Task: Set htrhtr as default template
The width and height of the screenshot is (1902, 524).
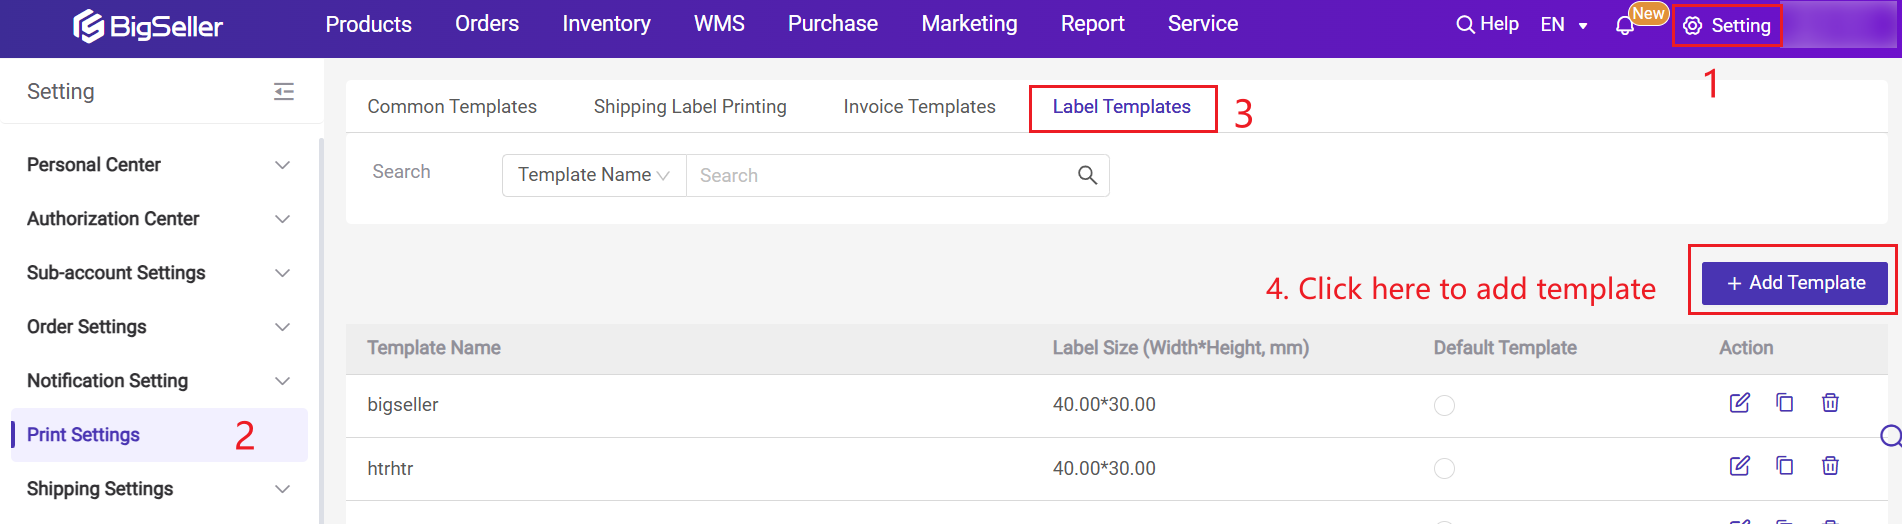Action: click(1444, 468)
